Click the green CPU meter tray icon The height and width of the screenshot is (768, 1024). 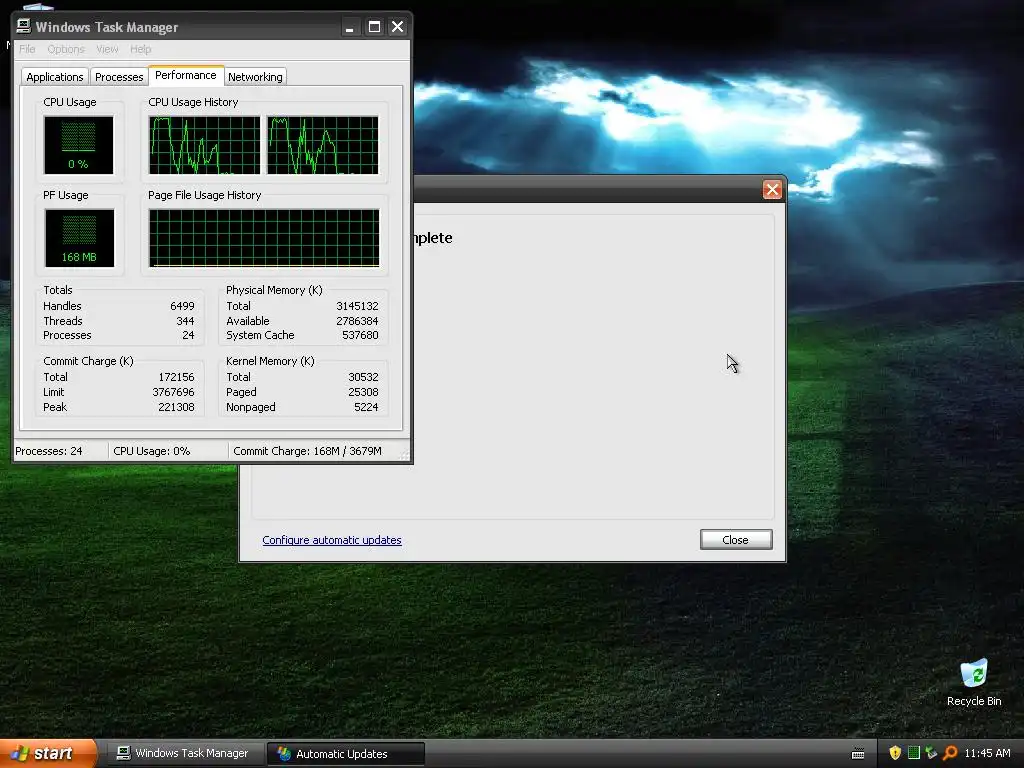(914, 753)
